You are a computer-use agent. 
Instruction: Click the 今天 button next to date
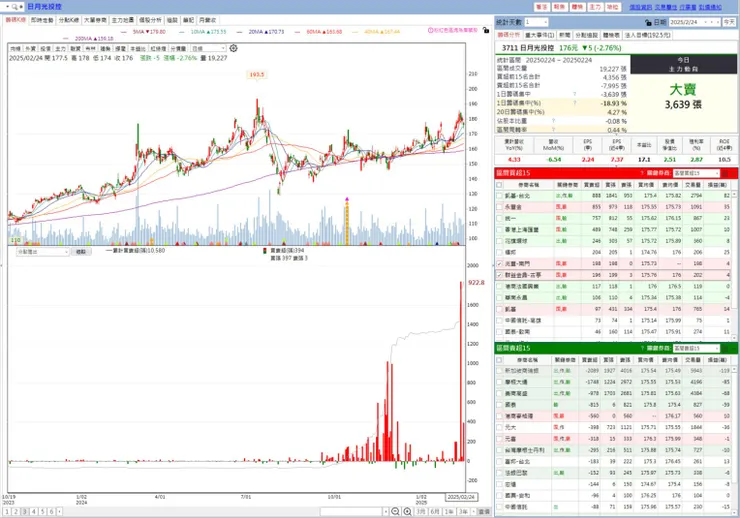click(x=729, y=22)
